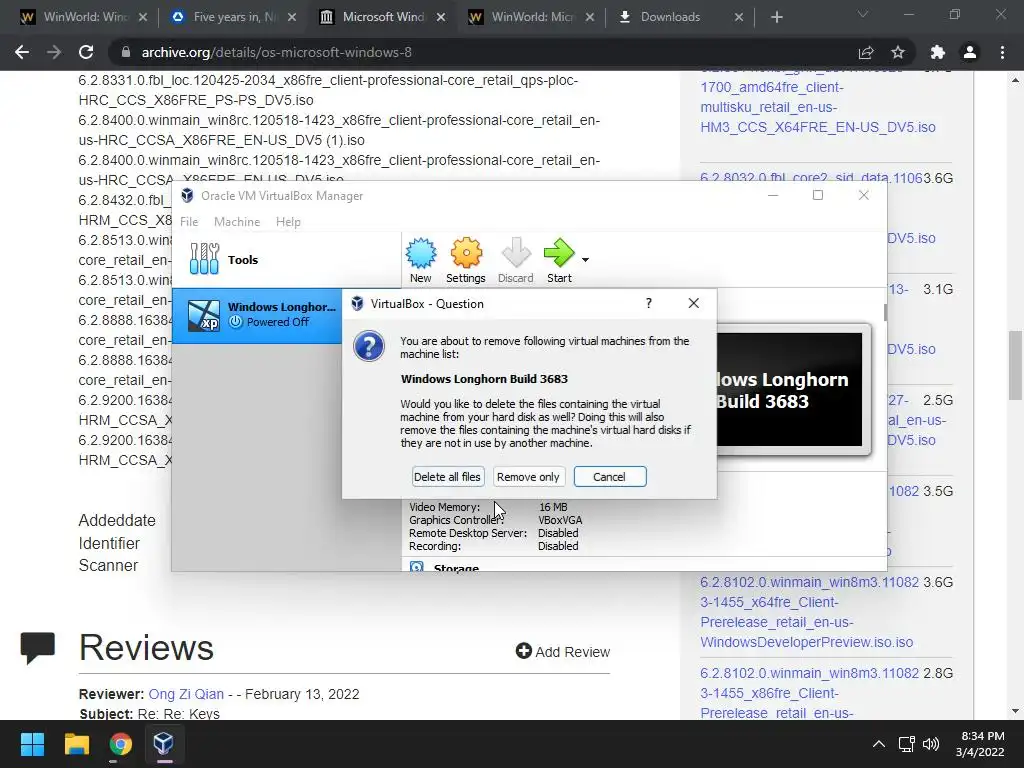Bookmark this page with star icon
The height and width of the screenshot is (768, 1024).
(x=898, y=52)
